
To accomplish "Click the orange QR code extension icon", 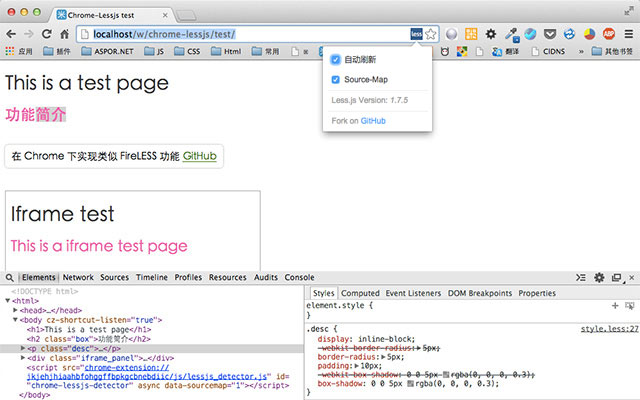I will 471,34.
